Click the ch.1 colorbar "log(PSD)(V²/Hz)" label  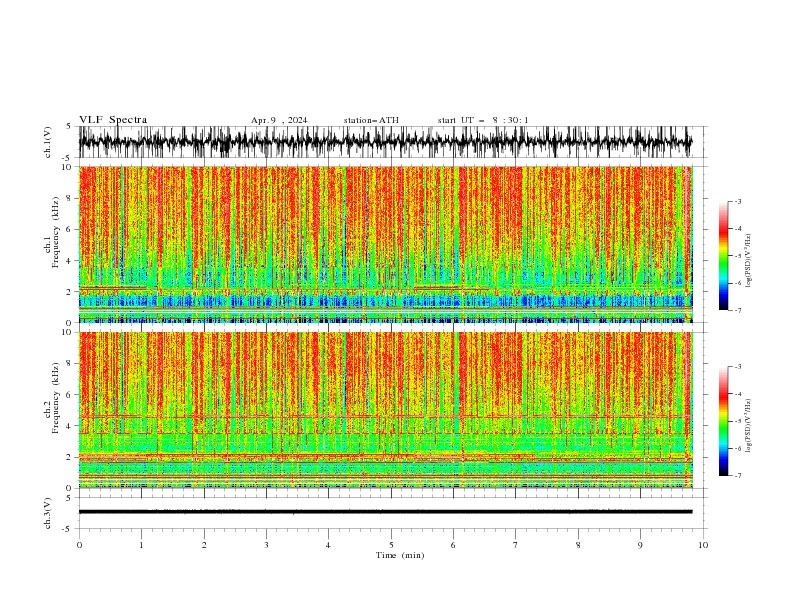pos(748,261)
